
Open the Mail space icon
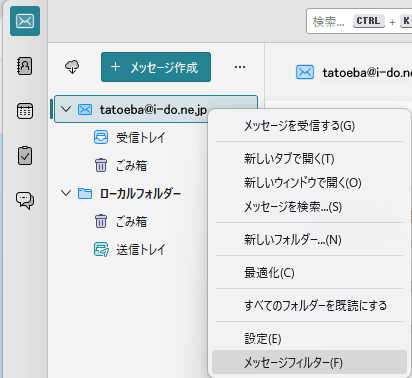(x=25, y=21)
